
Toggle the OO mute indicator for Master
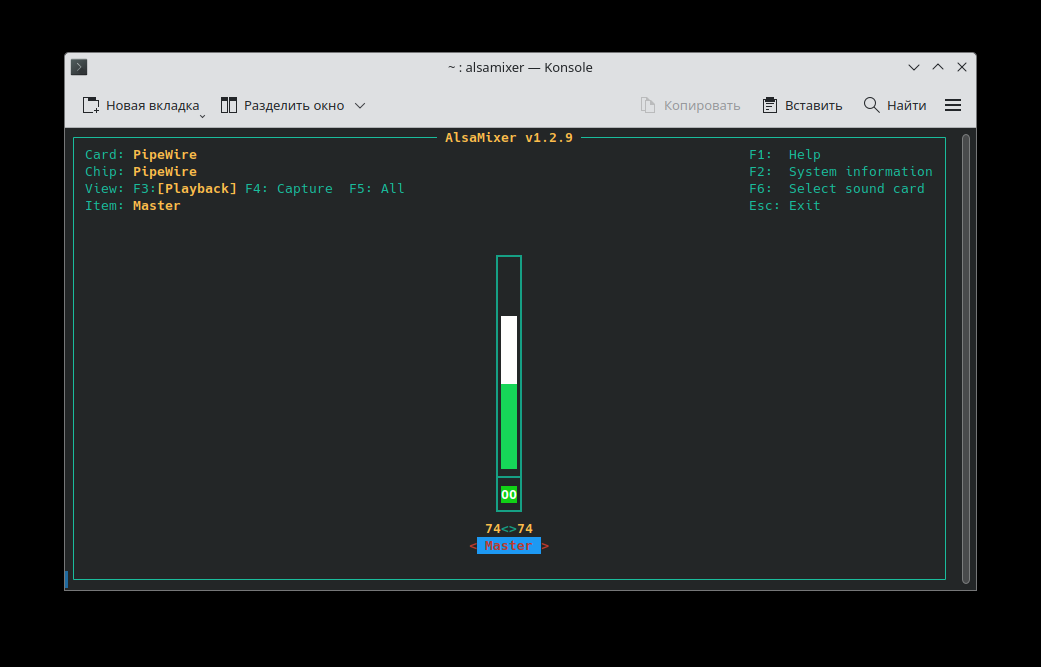coord(509,494)
